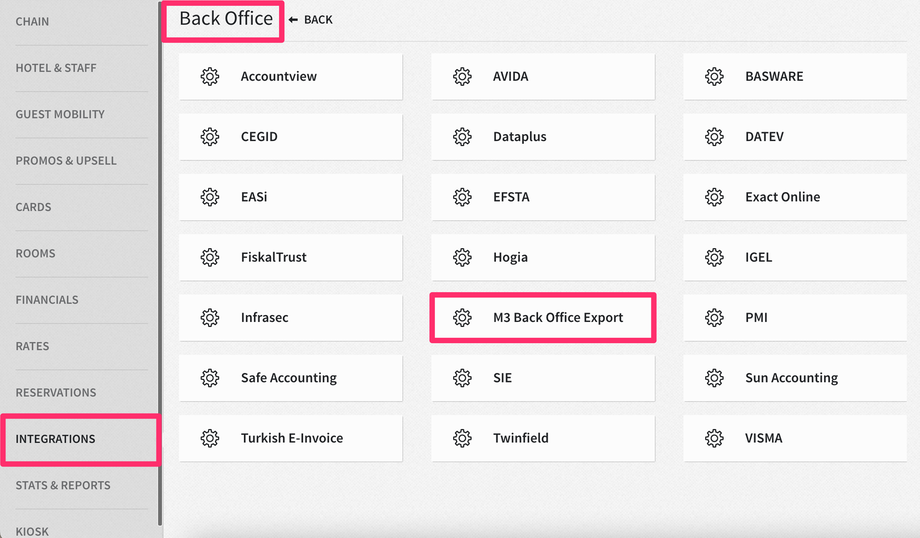The height and width of the screenshot is (538, 920).
Task: Click the gear icon next to Accountview
Action: pos(209,76)
